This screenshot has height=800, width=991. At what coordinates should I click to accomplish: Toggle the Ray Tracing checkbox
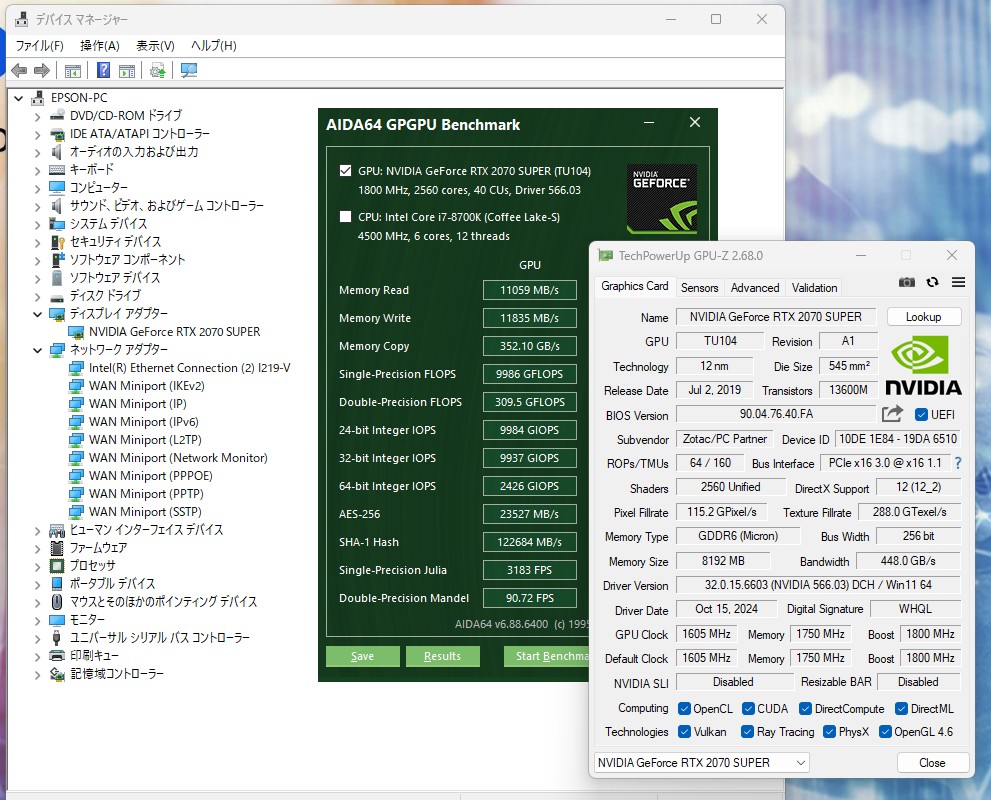coord(747,732)
